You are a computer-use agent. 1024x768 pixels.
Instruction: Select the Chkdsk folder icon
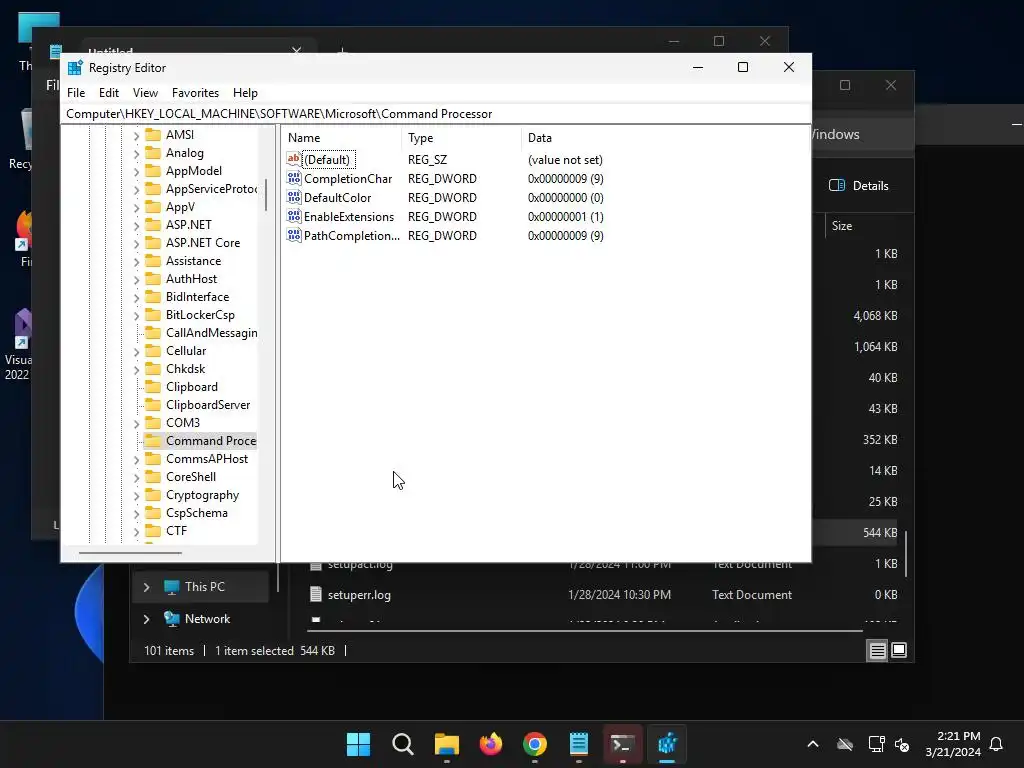click(153, 369)
